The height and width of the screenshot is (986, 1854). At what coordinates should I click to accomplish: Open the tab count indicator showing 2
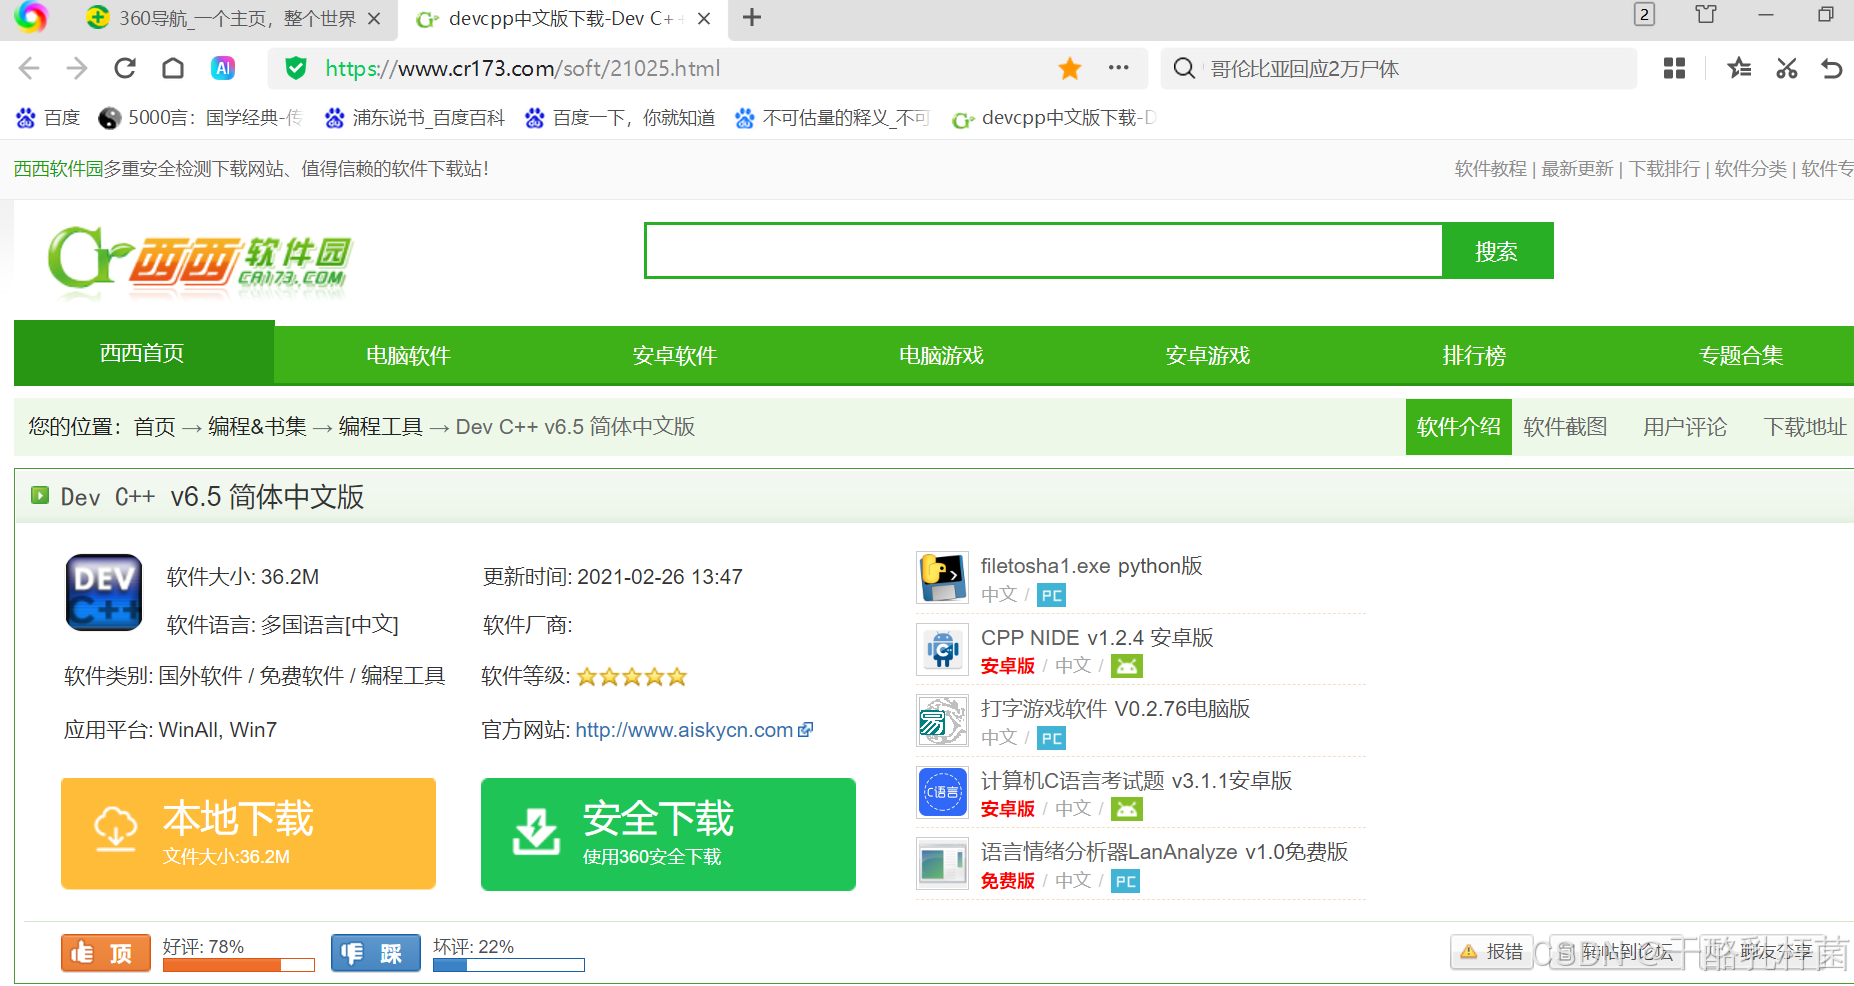click(1644, 14)
